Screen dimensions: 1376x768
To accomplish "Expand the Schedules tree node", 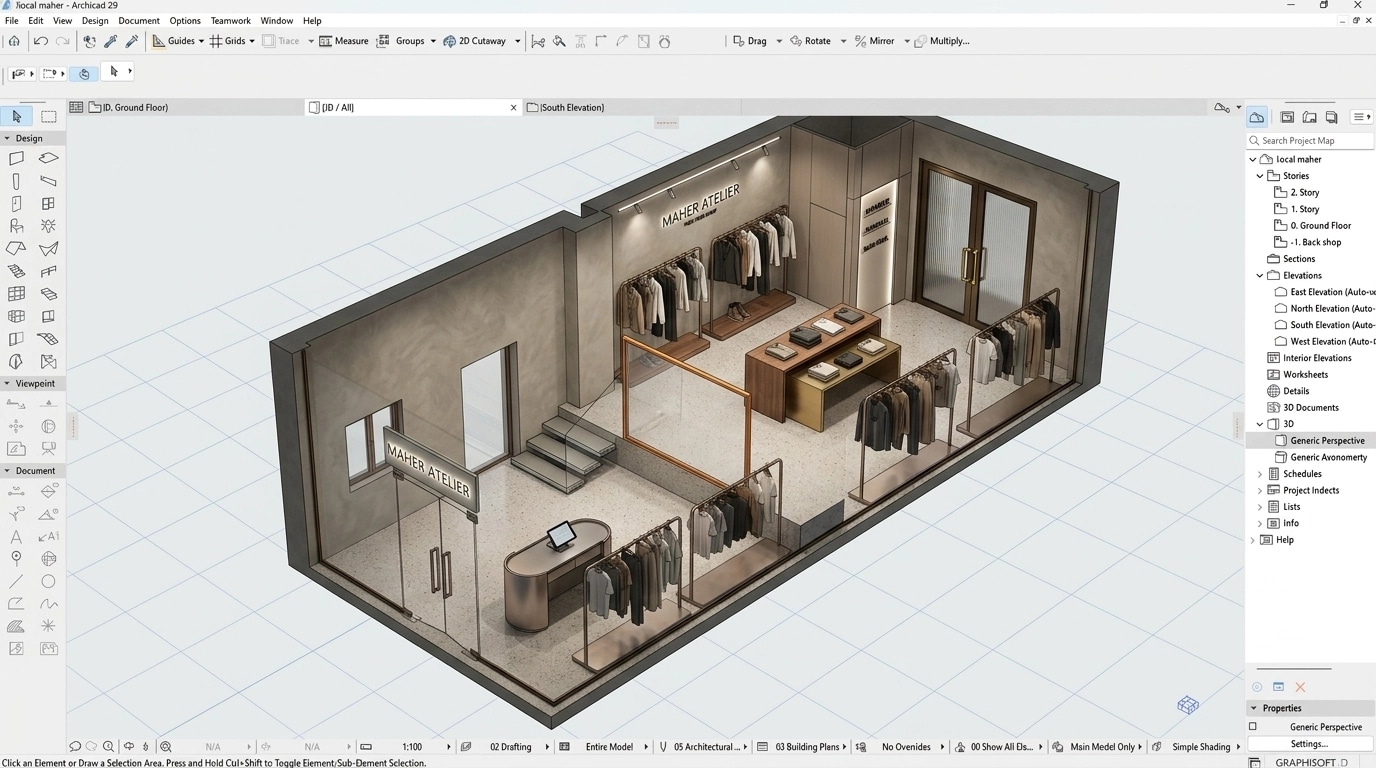I will tap(1260, 474).
